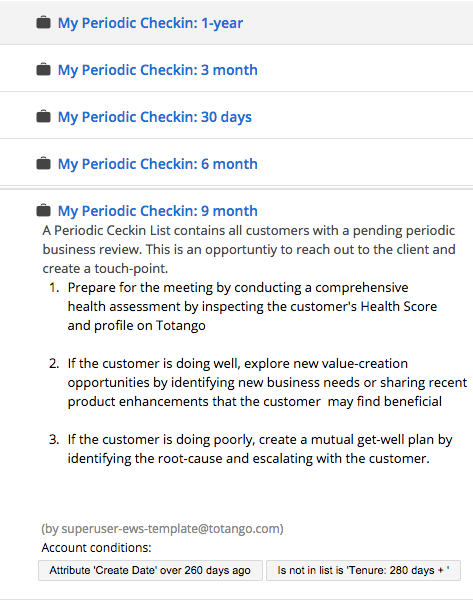Open My Periodic Checkin: 3 month link
Viewport: 473px width, 600px height.
click(157, 70)
